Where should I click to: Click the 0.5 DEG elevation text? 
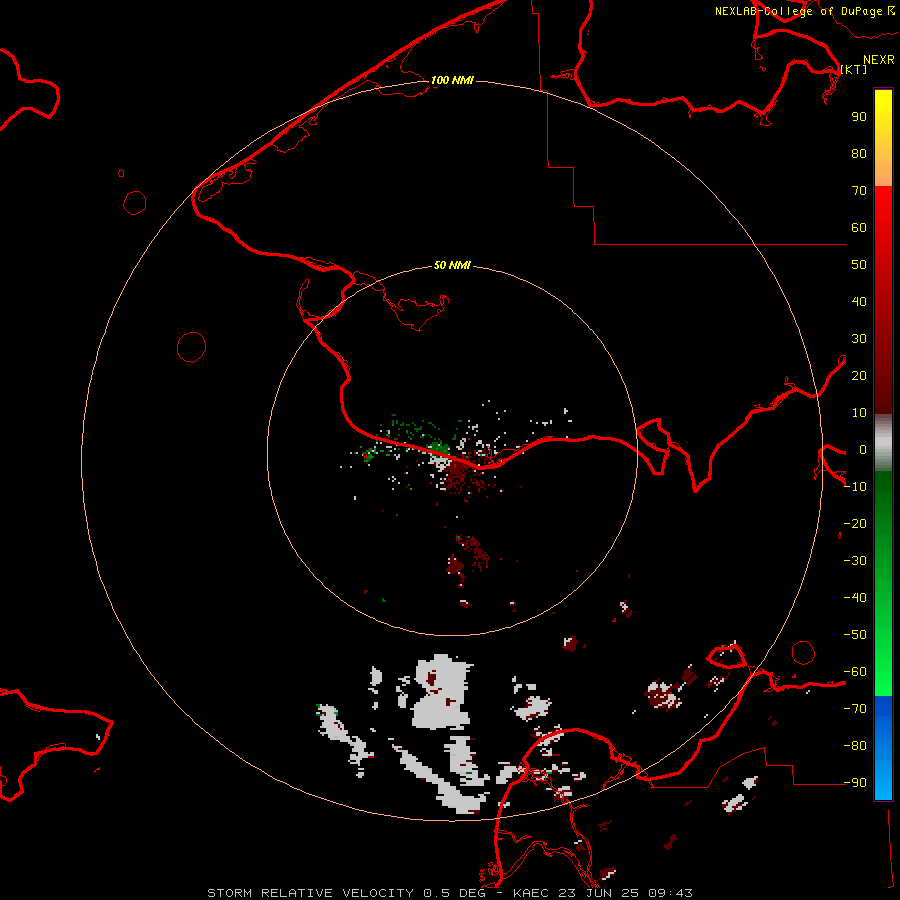point(454,893)
